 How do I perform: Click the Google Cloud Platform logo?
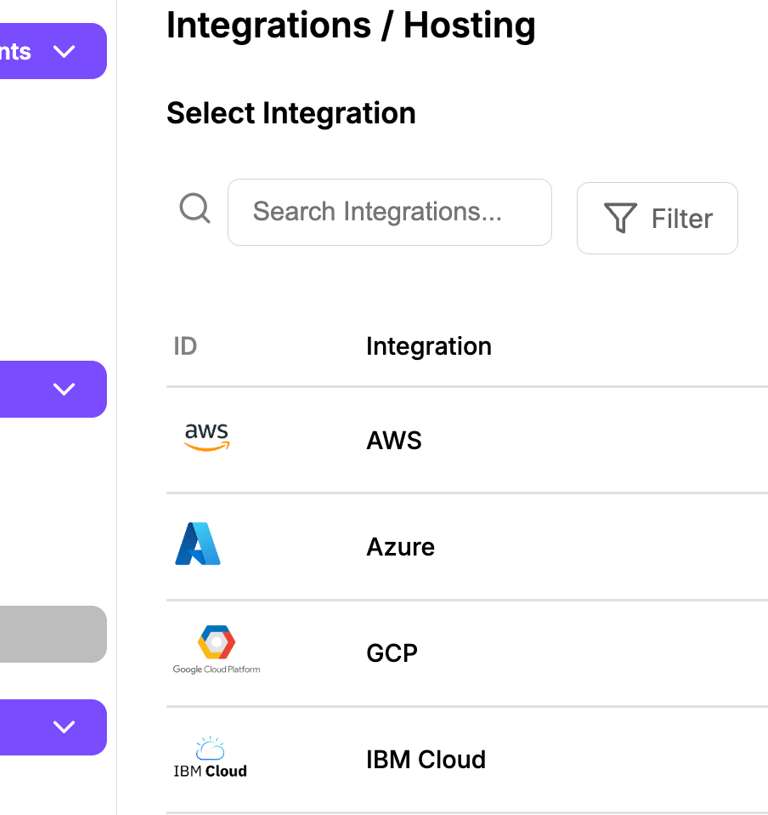pos(216,650)
